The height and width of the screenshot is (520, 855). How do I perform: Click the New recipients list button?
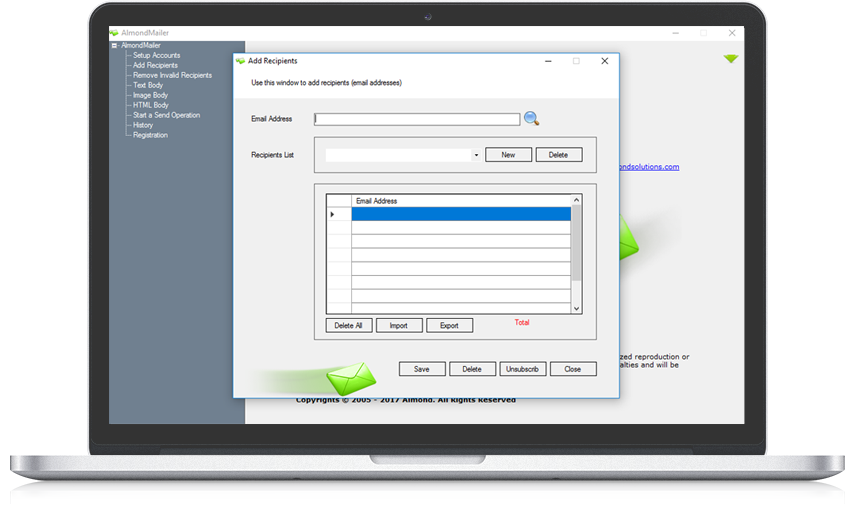[x=508, y=155]
